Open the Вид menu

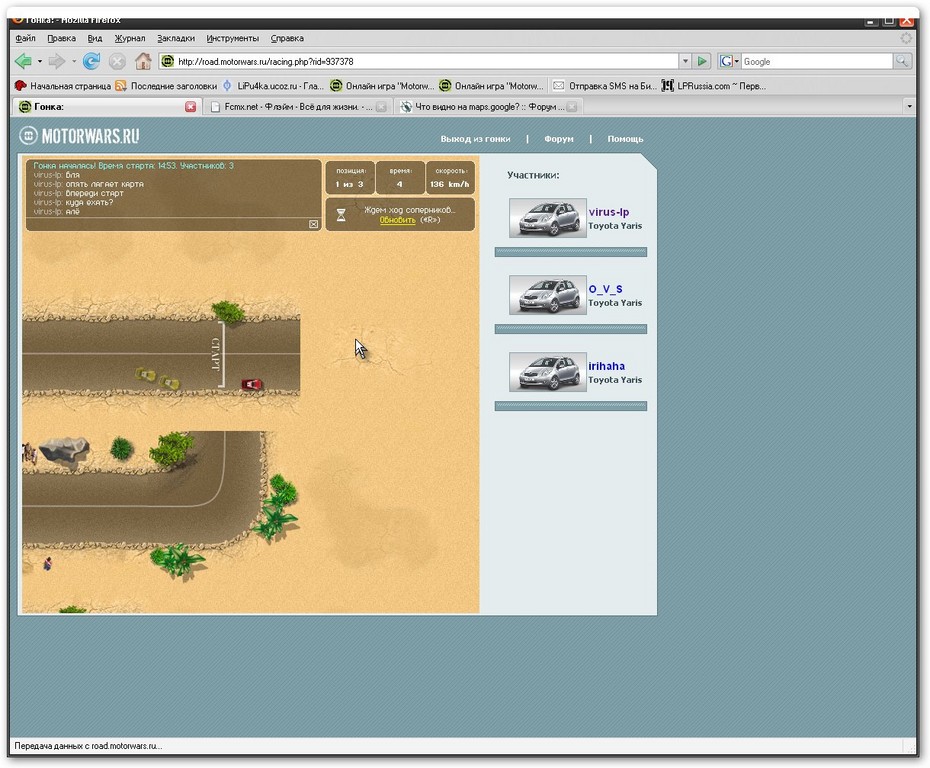pyautogui.click(x=95, y=38)
